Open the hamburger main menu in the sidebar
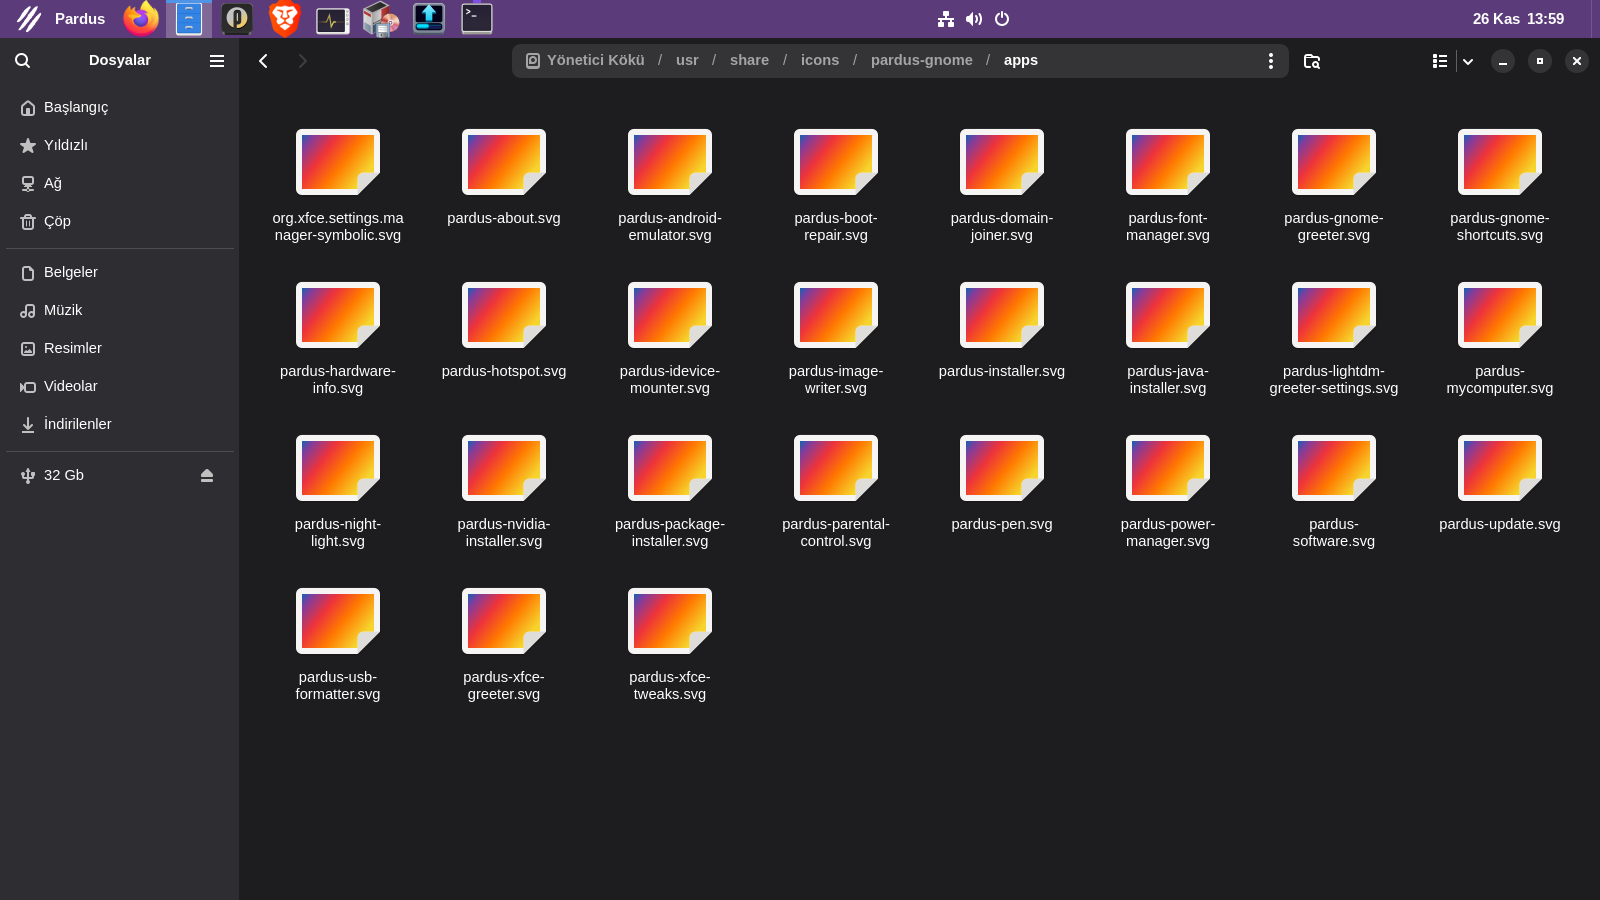This screenshot has height=900, width=1600. coord(216,61)
